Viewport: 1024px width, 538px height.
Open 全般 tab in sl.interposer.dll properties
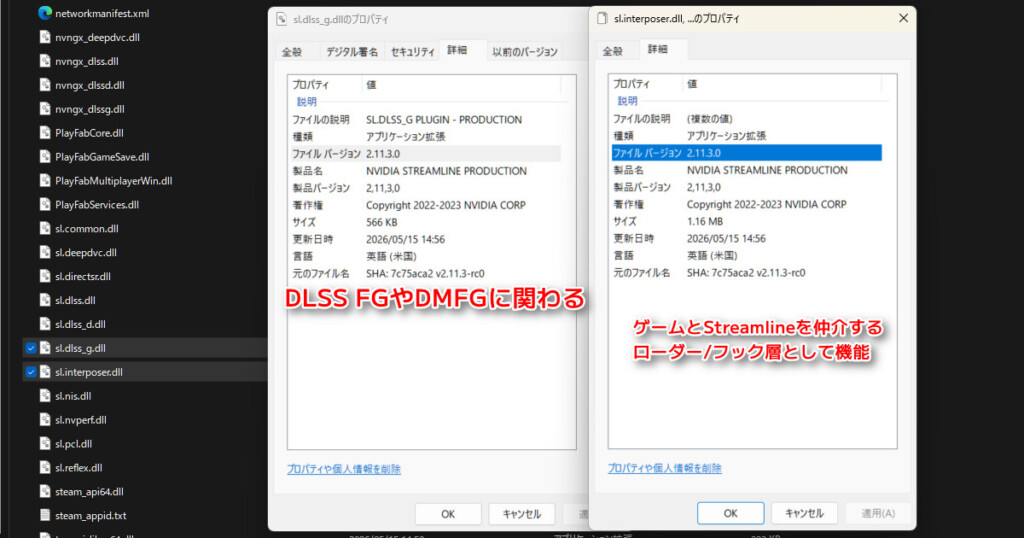tap(613, 51)
